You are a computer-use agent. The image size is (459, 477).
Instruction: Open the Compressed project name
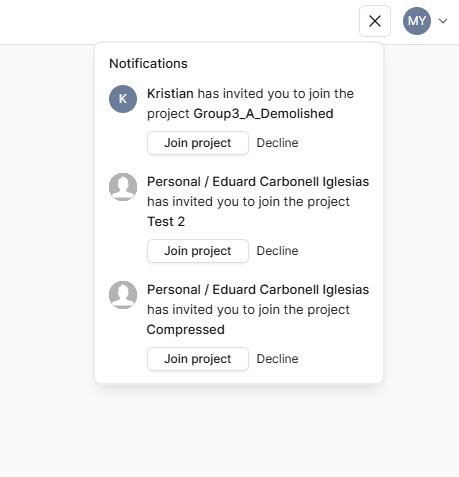point(186,330)
